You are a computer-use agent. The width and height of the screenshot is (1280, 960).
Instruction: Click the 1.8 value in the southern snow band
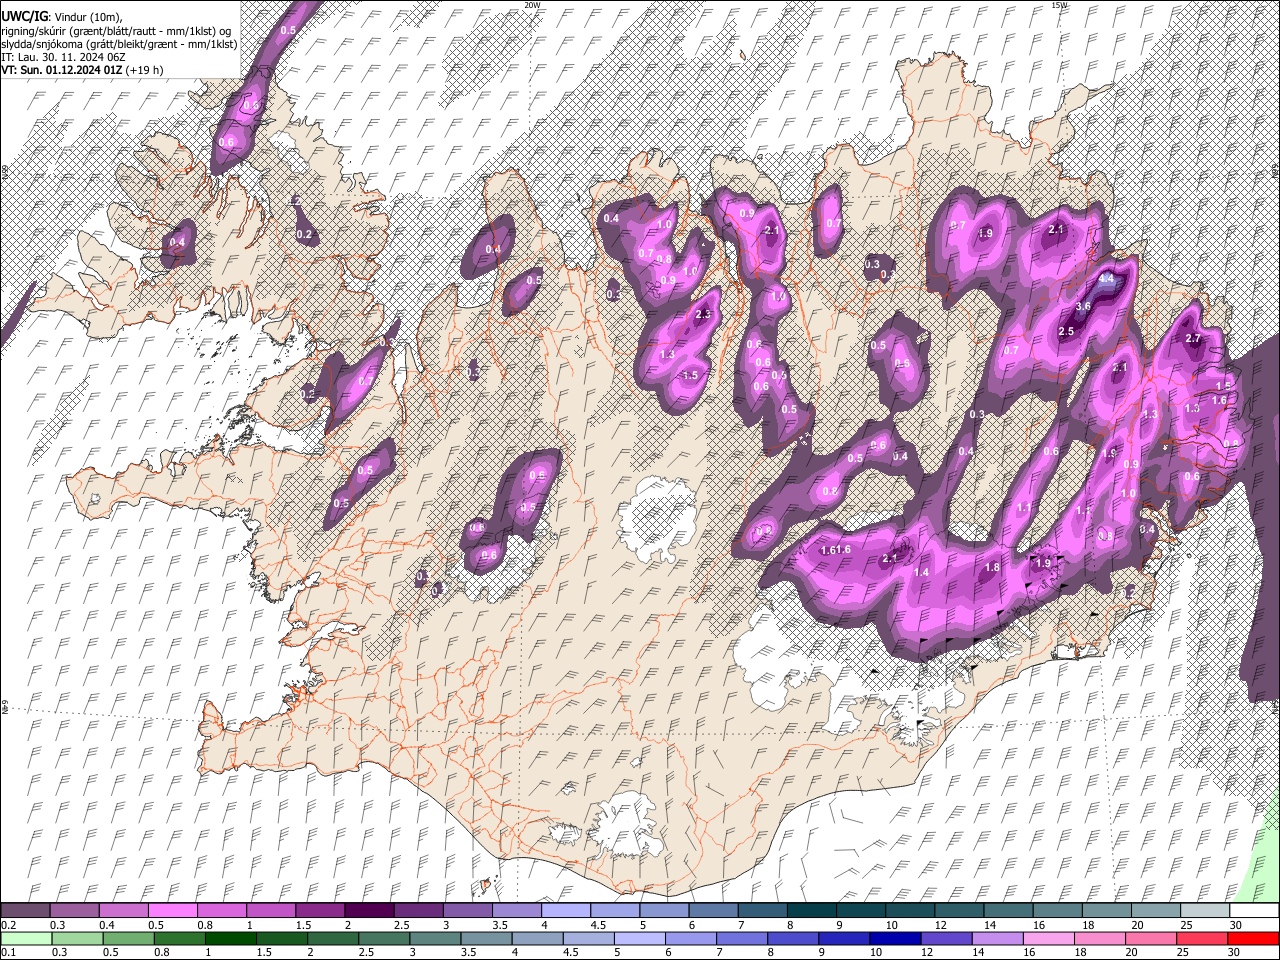pos(992,567)
